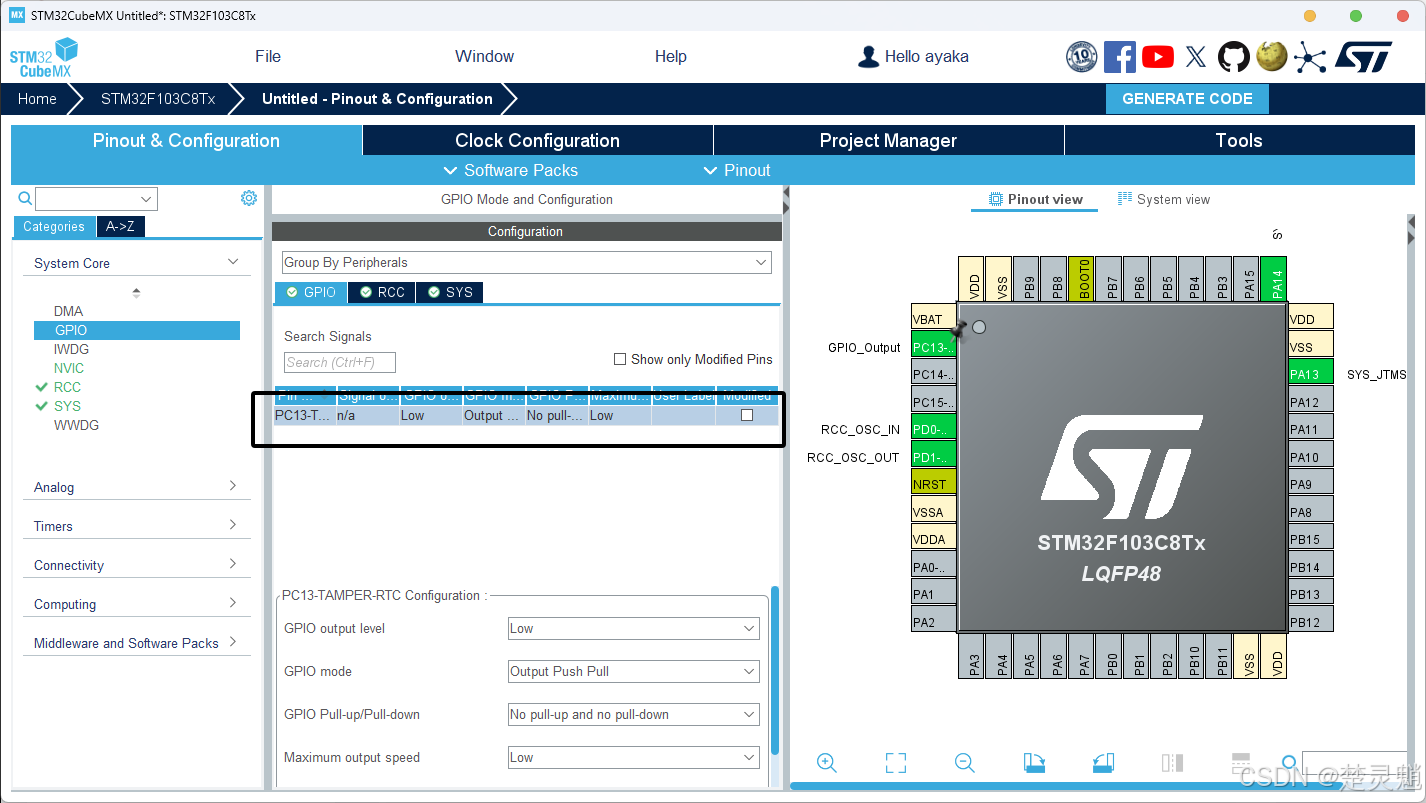Viewport: 1426px width, 803px height.
Task: Open the Pinout dropdown menu
Action: click(737, 170)
